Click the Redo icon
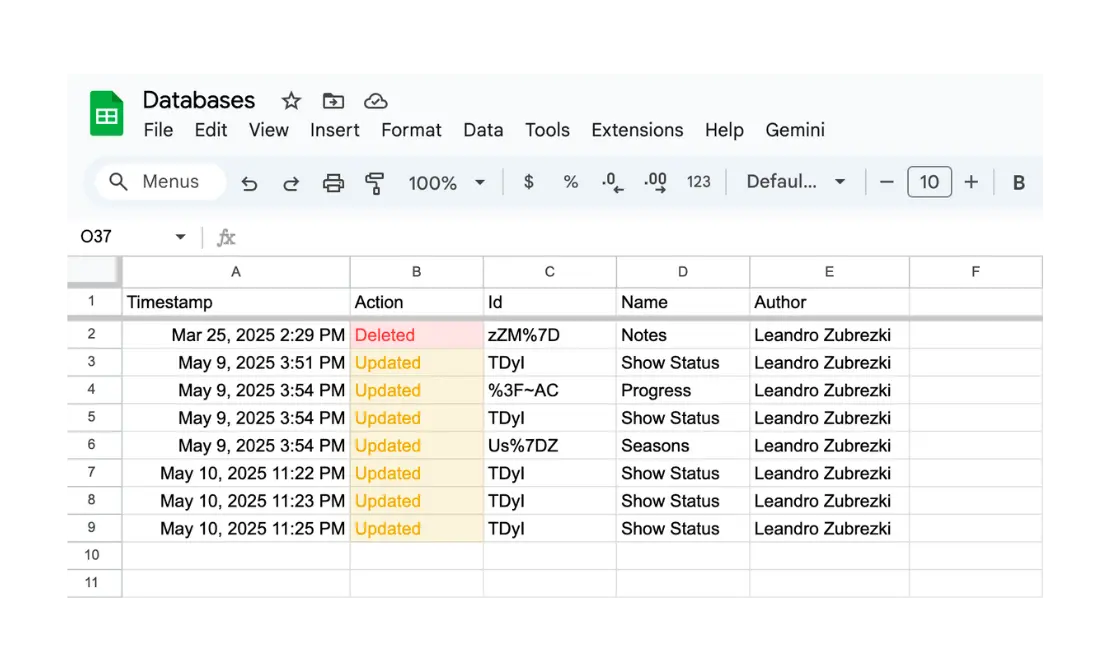This screenshot has width=1110, height=672. [x=290, y=182]
